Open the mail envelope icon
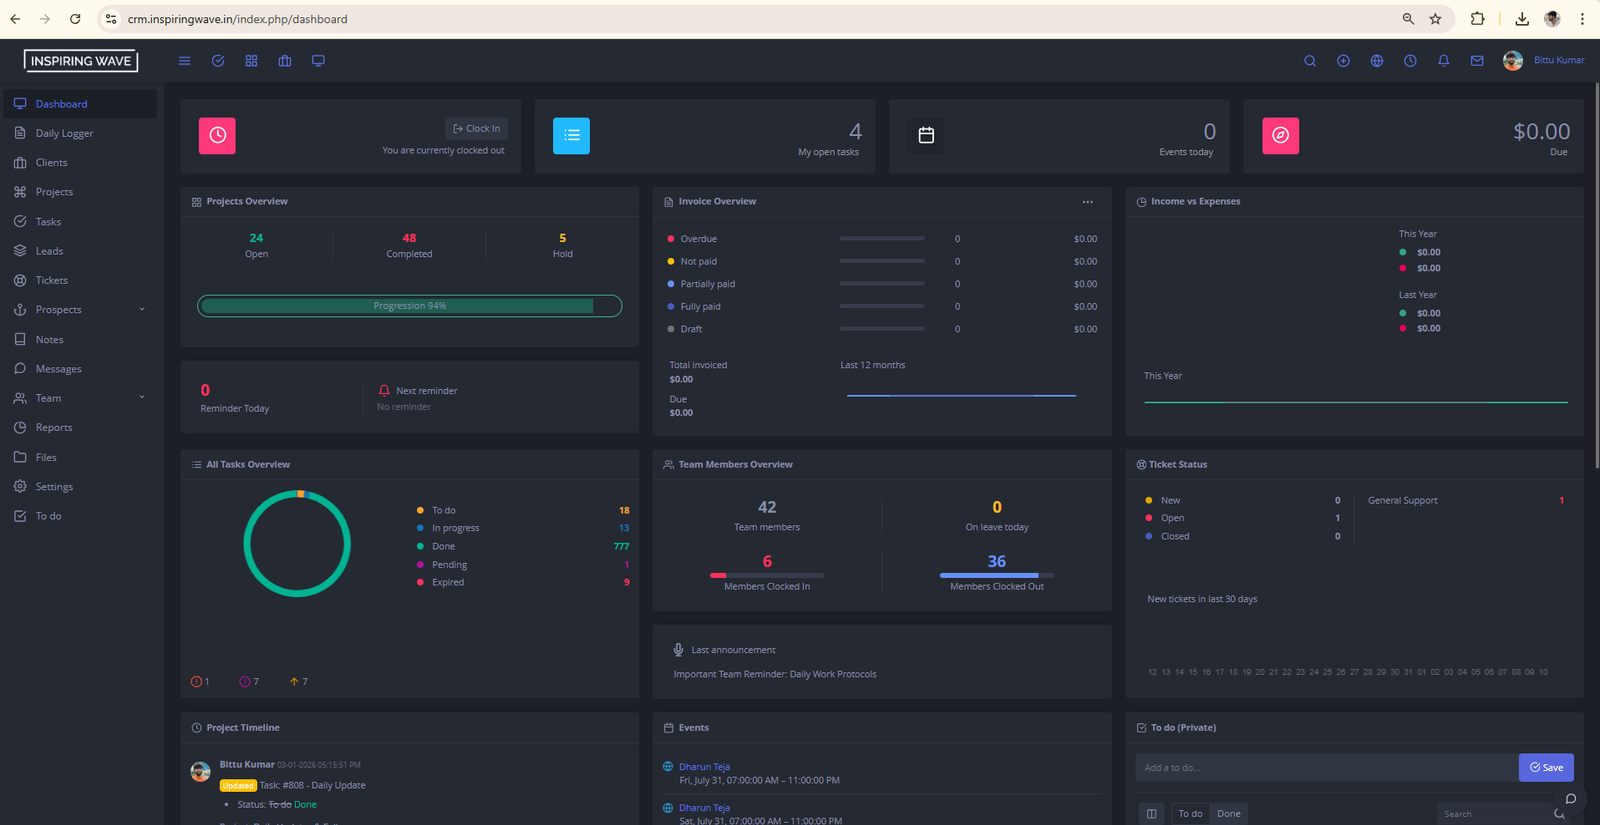Screen dimensions: 1600x825 1476,61
